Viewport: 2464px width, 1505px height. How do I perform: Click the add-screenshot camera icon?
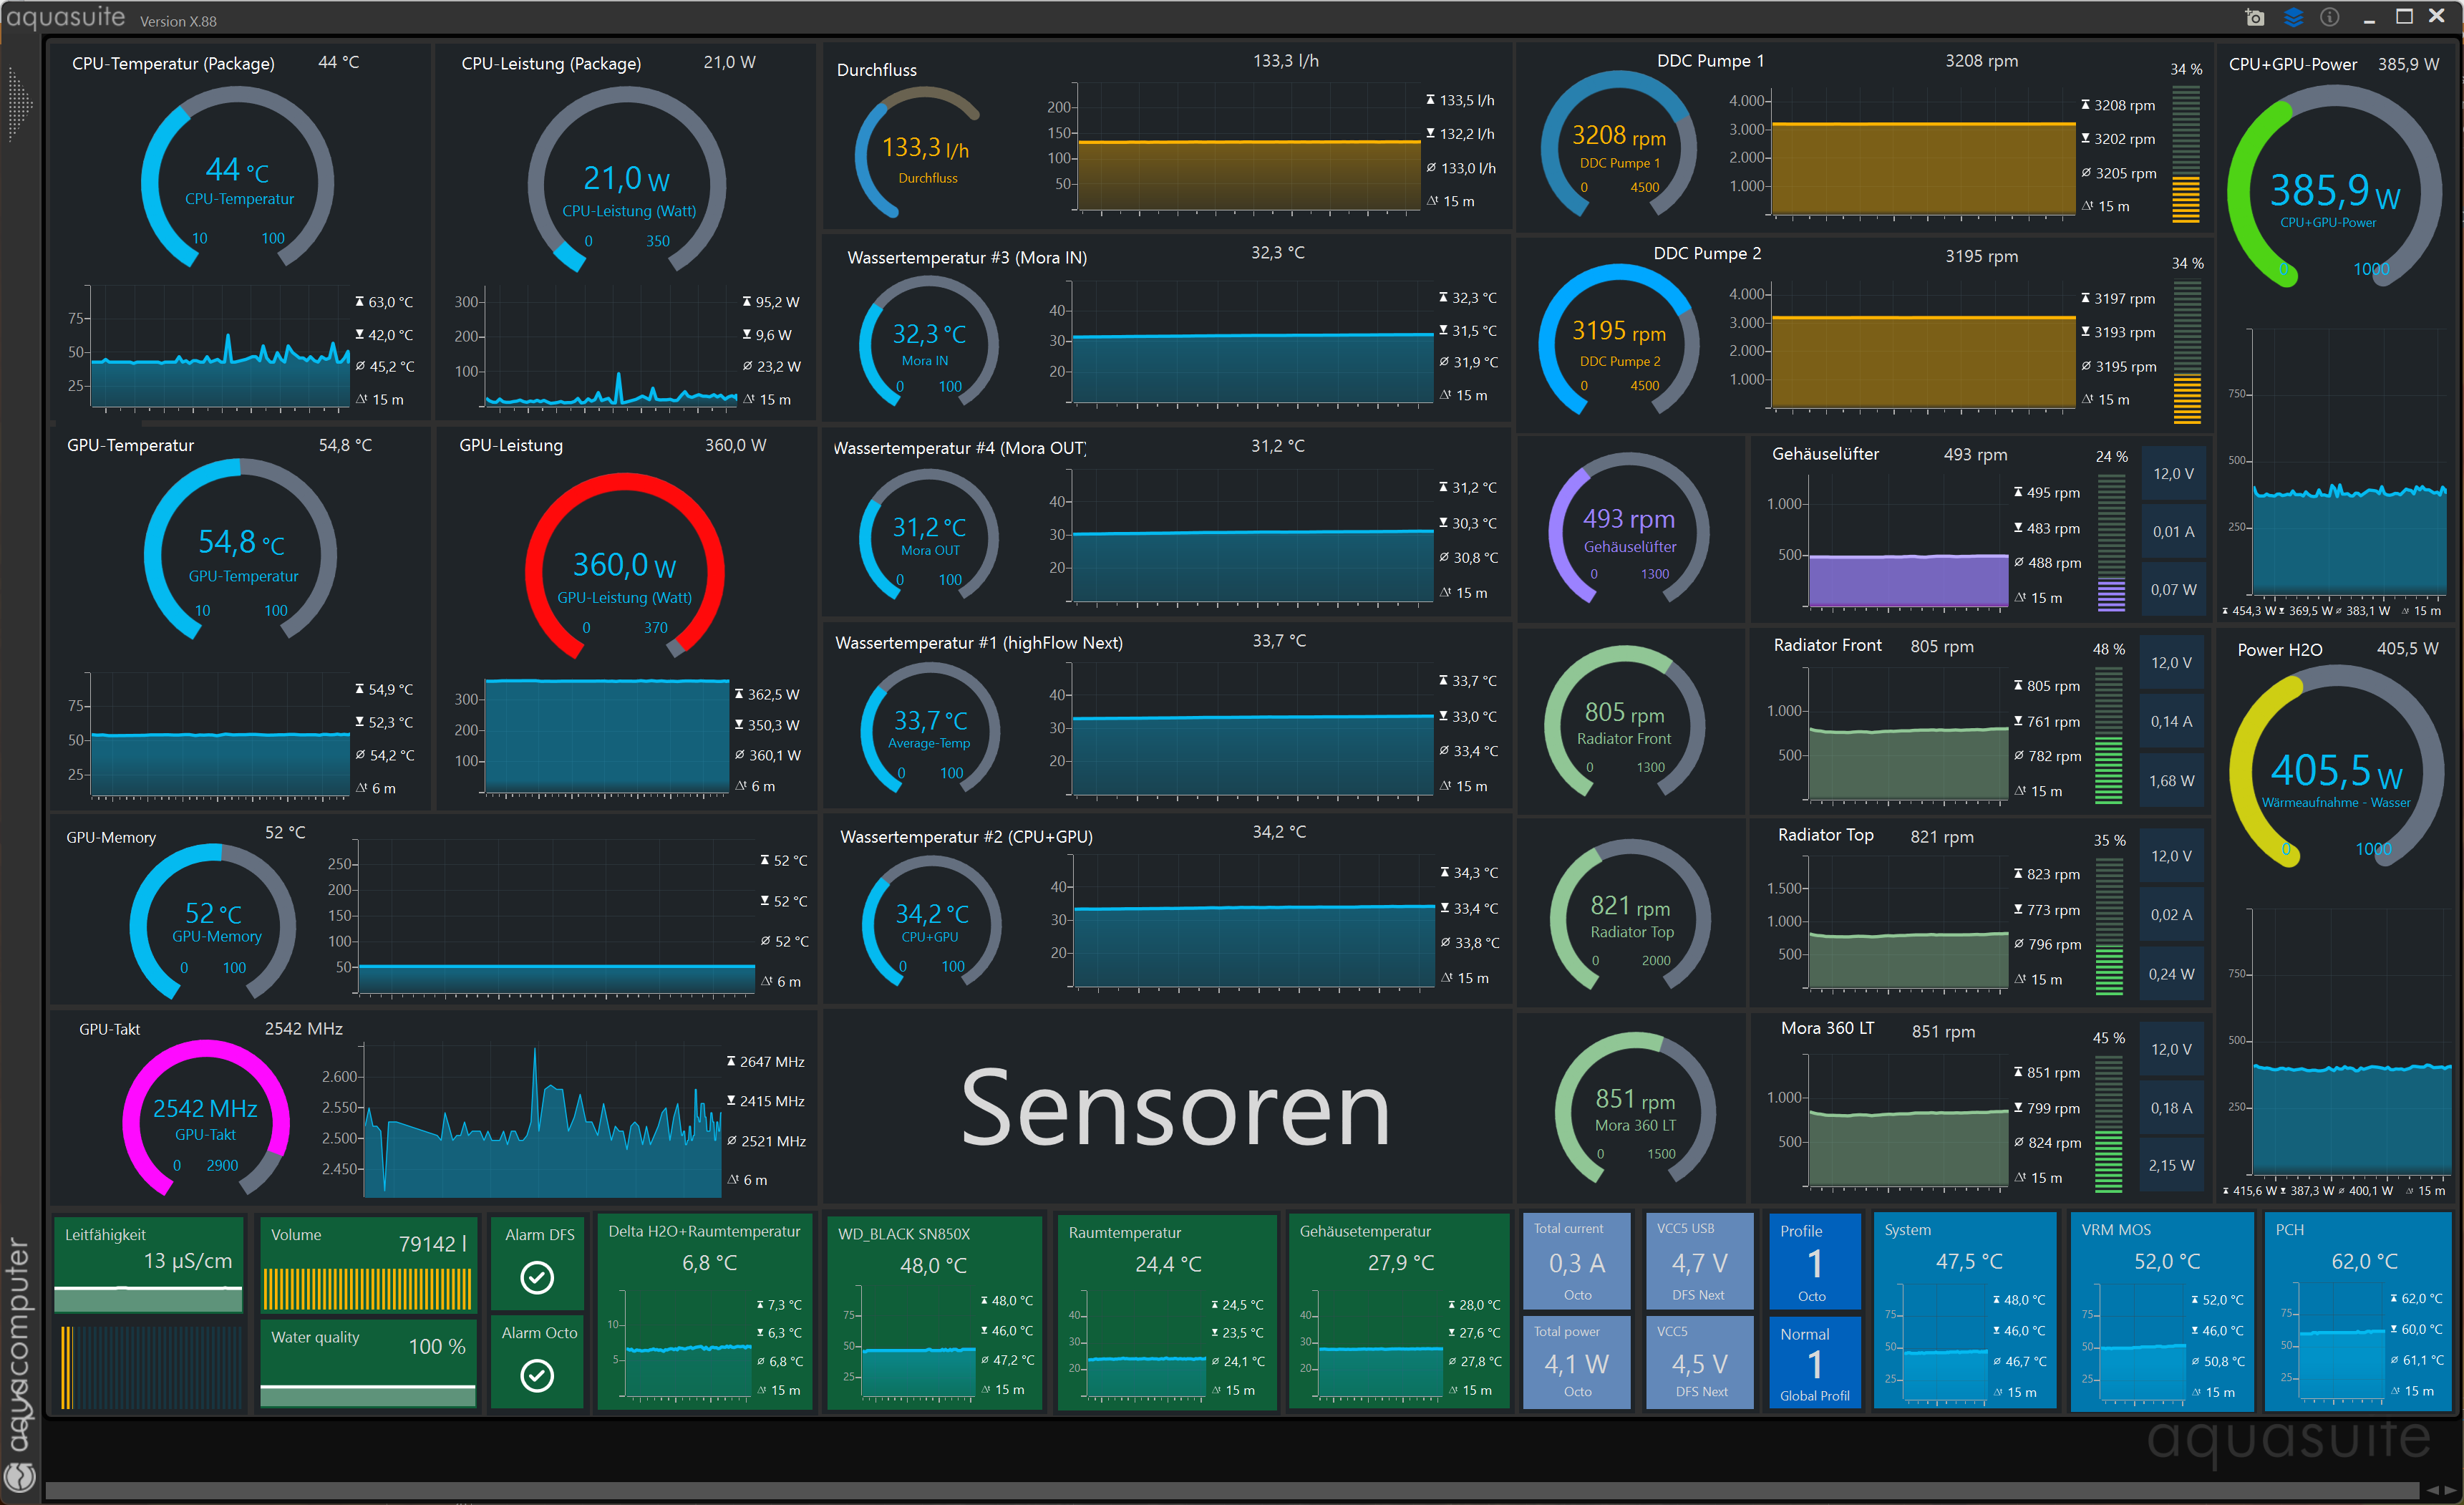(x=2254, y=17)
